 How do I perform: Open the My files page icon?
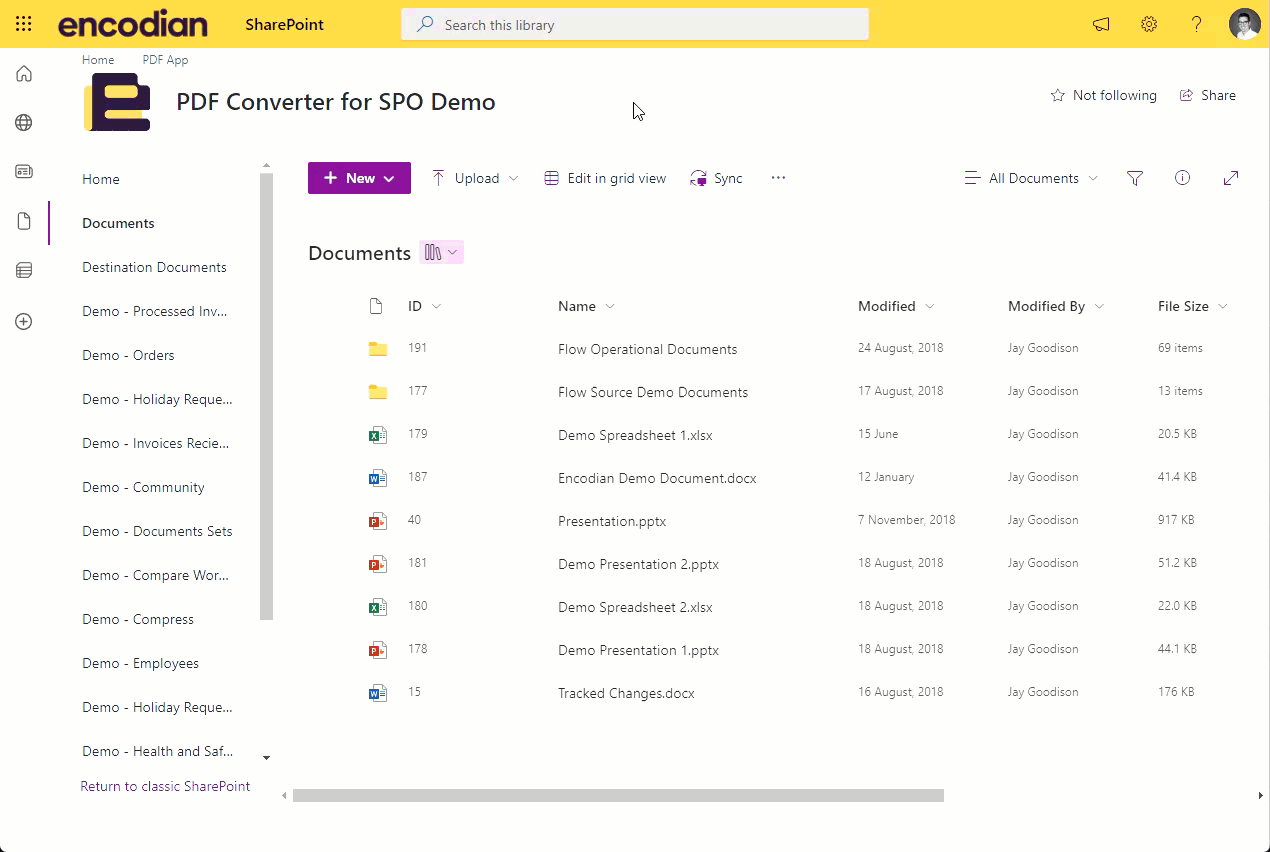point(24,221)
